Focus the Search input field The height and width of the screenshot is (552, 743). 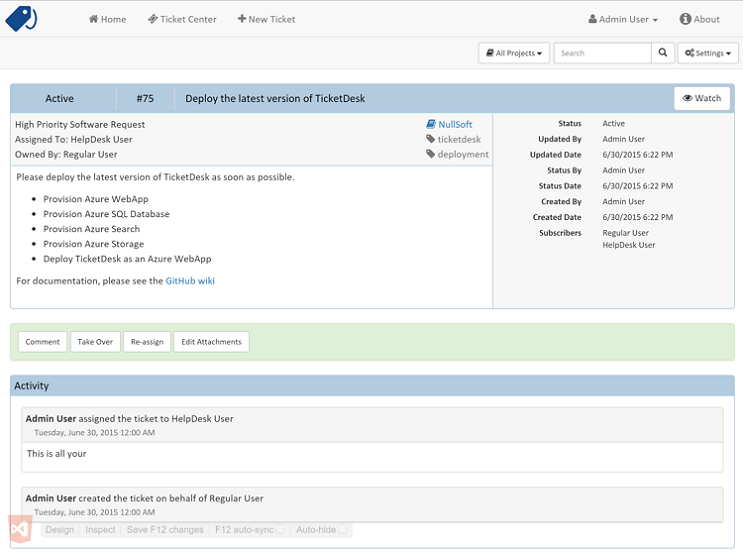coord(603,53)
